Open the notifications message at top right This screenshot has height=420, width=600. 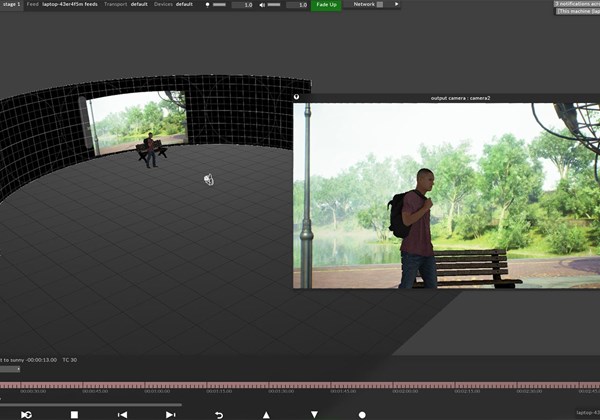[576, 4]
